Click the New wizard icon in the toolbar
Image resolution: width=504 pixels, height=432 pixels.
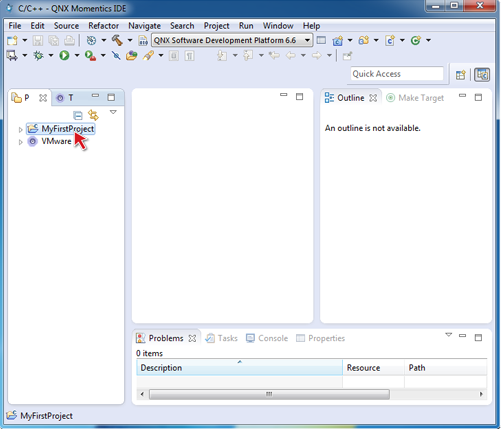pos(12,41)
